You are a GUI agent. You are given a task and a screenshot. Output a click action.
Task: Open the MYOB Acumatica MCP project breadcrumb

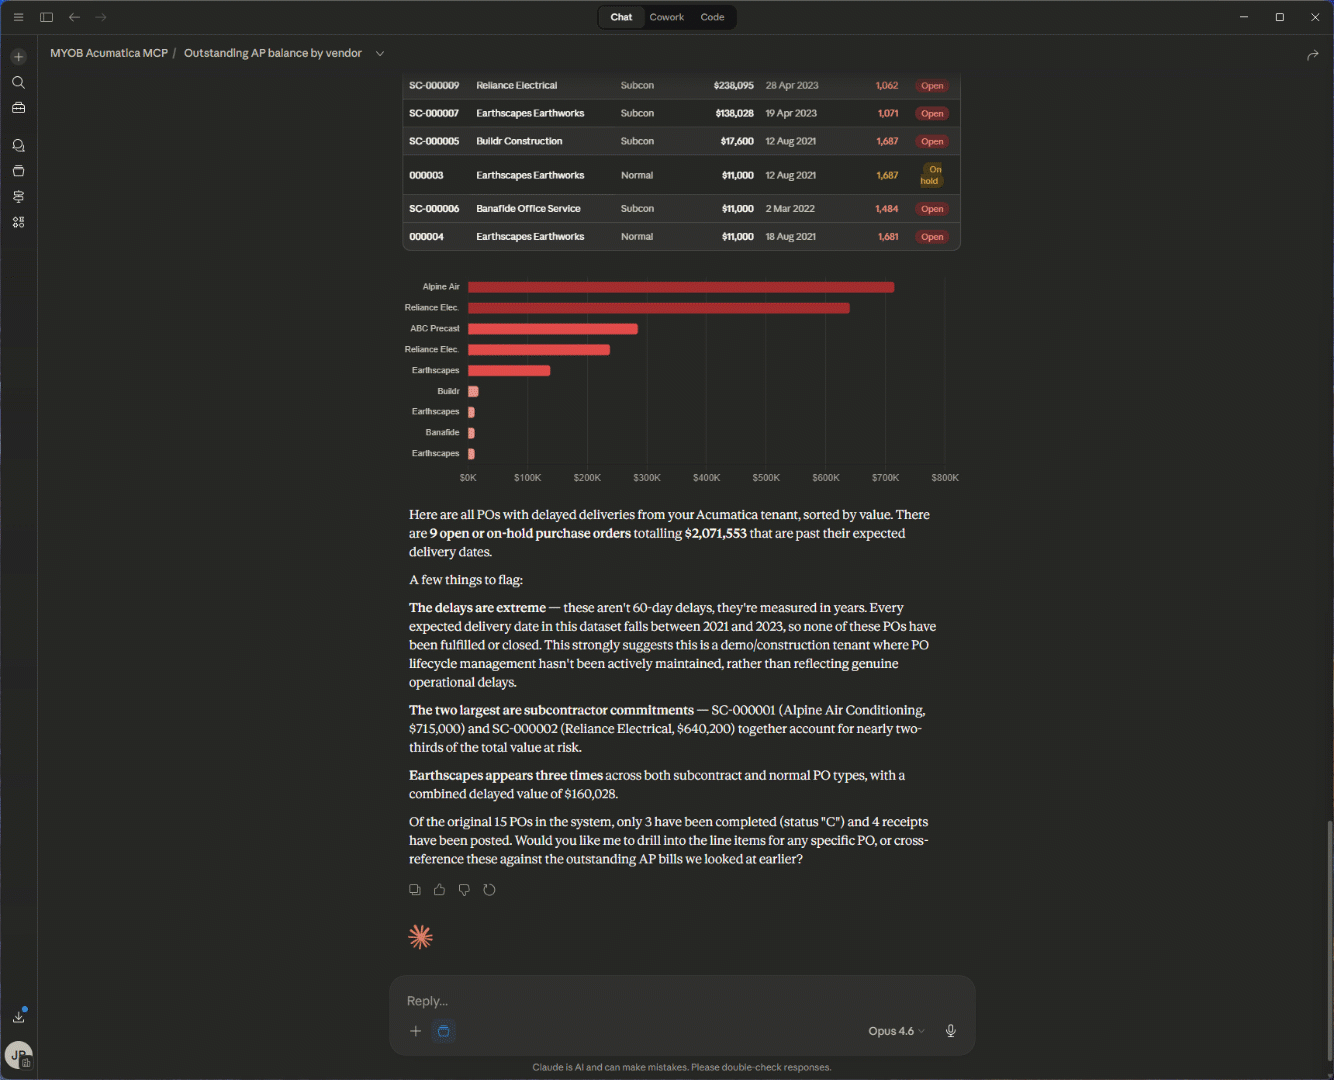108,53
